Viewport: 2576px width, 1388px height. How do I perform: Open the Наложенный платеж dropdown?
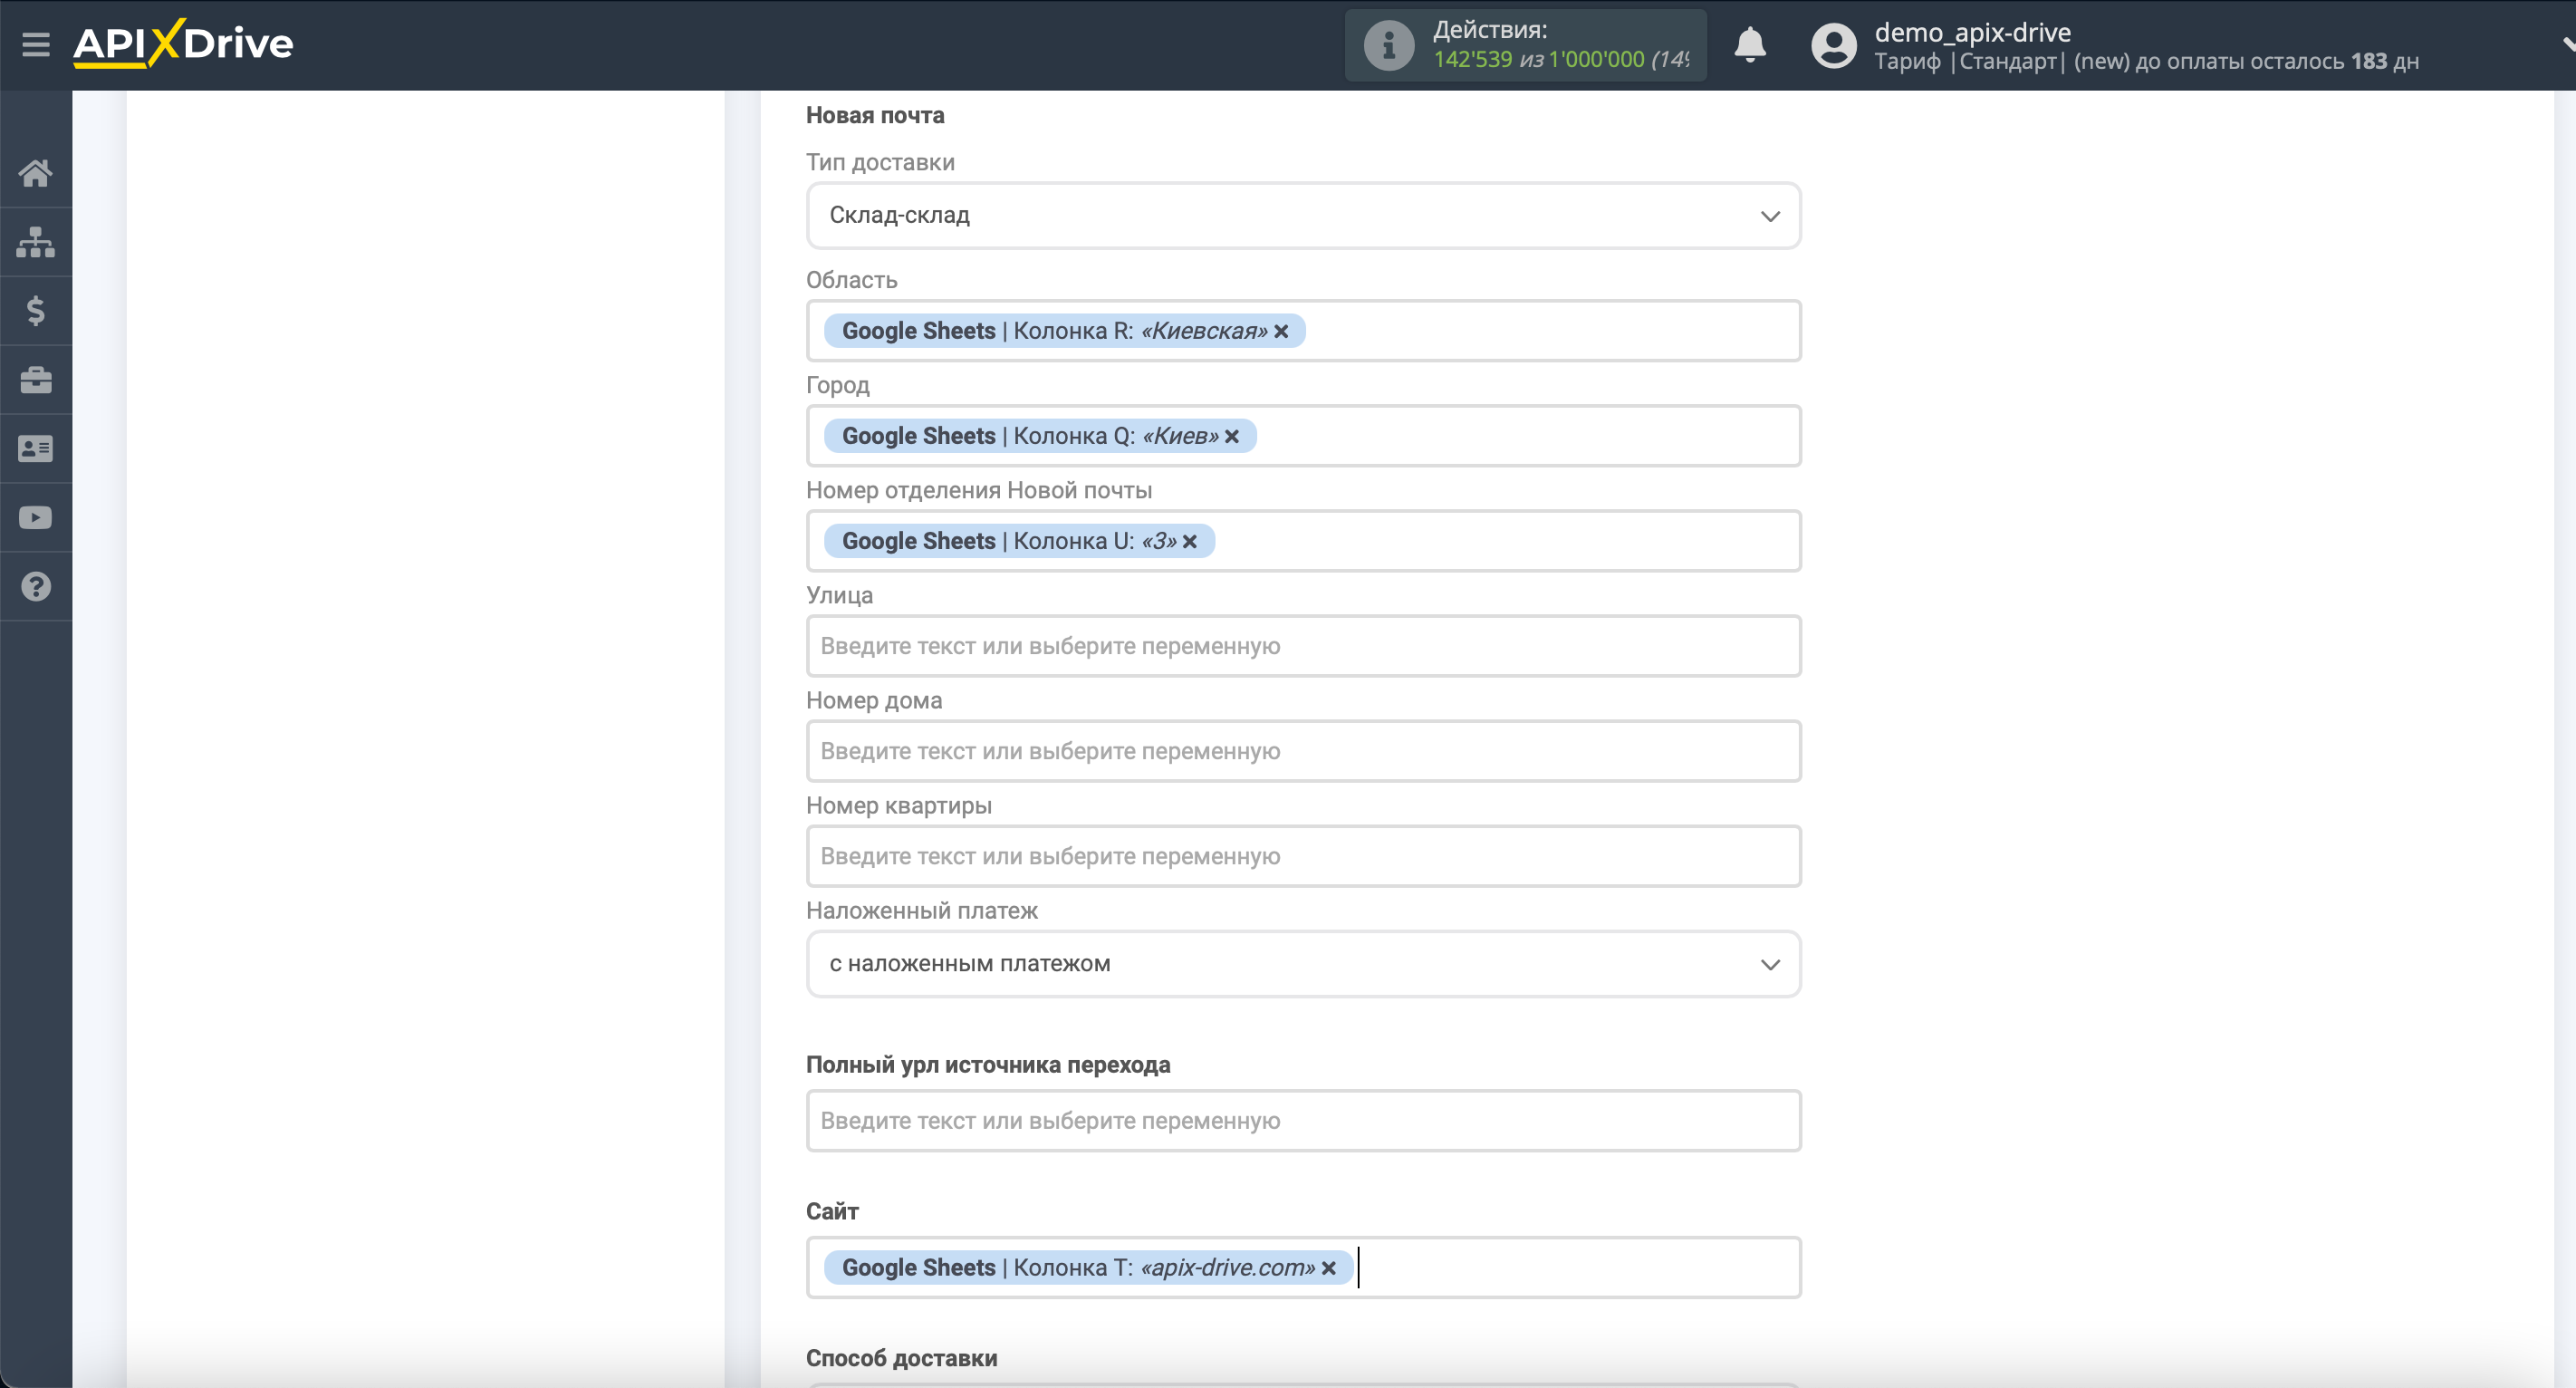click(x=1304, y=964)
